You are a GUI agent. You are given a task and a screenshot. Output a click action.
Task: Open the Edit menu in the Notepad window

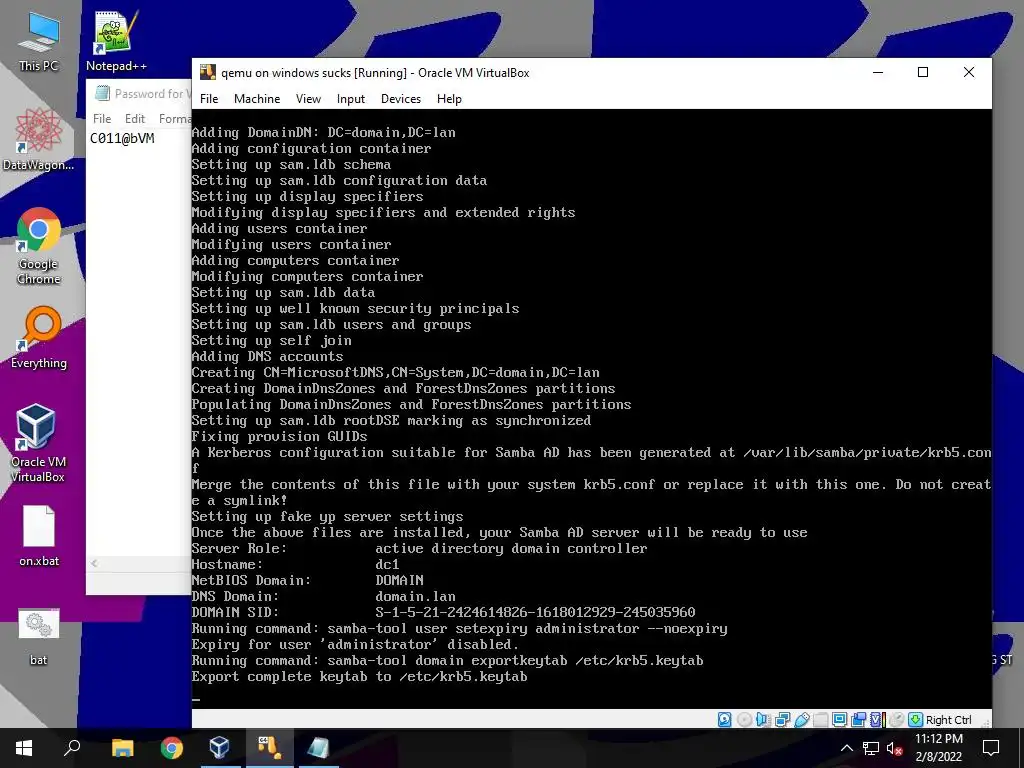pyautogui.click(x=135, y=119)
